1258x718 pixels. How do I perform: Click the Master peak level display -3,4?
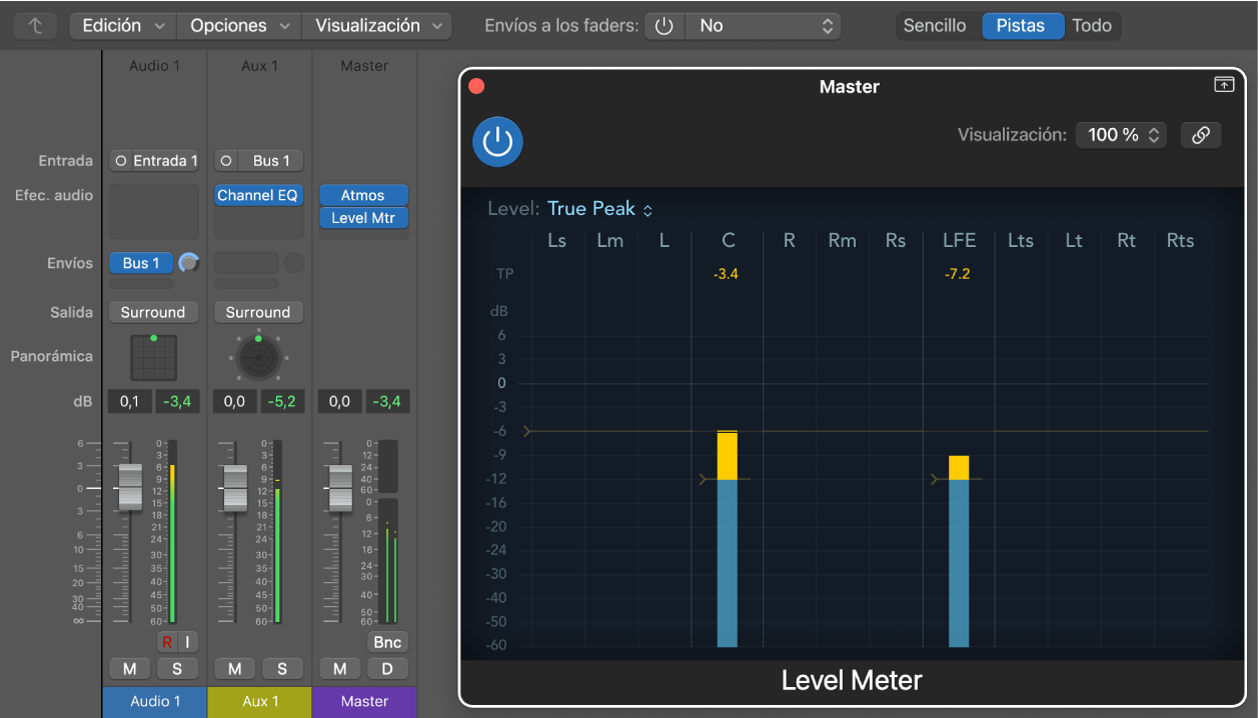coord(387,402)
